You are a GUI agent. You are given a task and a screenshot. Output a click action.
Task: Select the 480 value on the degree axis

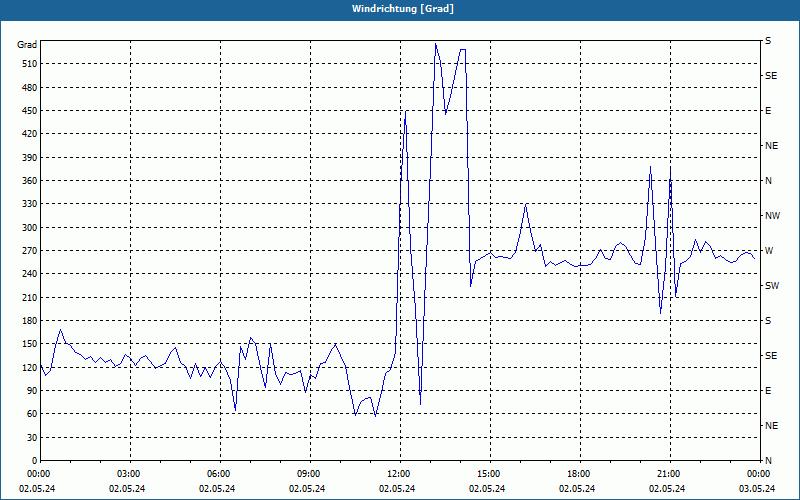click(x=30, y=87)
